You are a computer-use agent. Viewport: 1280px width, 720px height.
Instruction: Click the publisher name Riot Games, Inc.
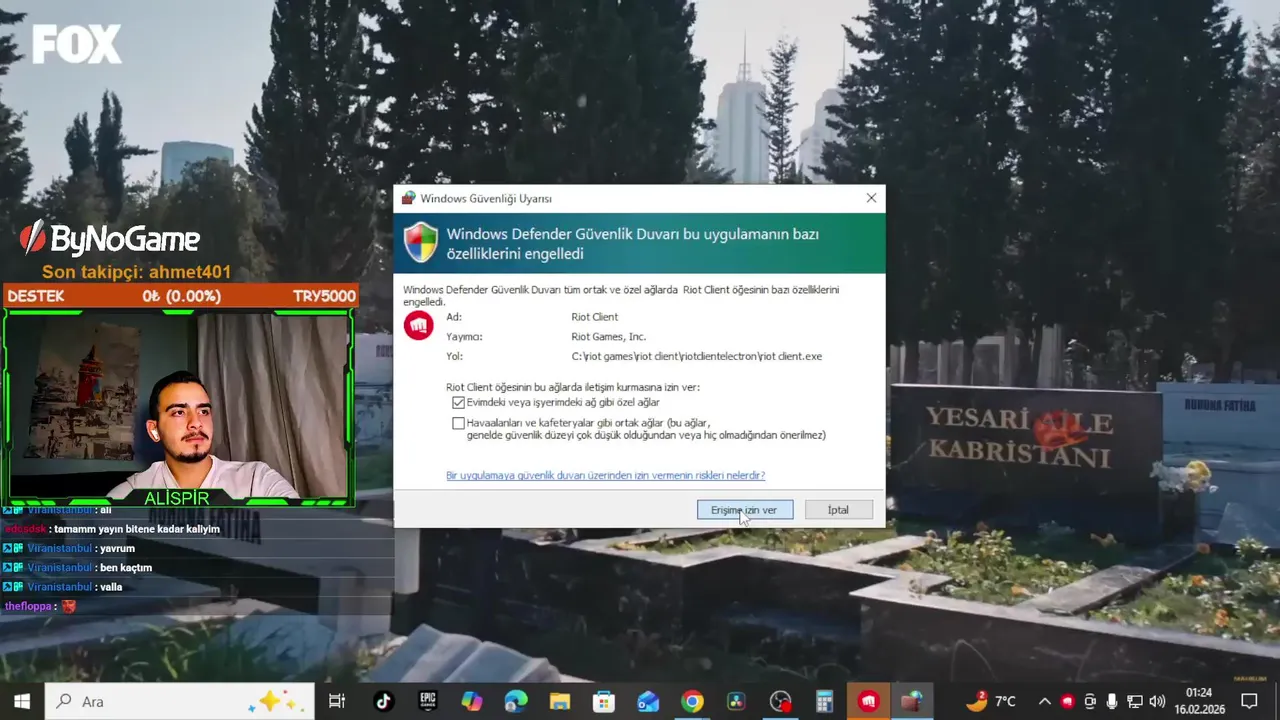coord(608,337)
